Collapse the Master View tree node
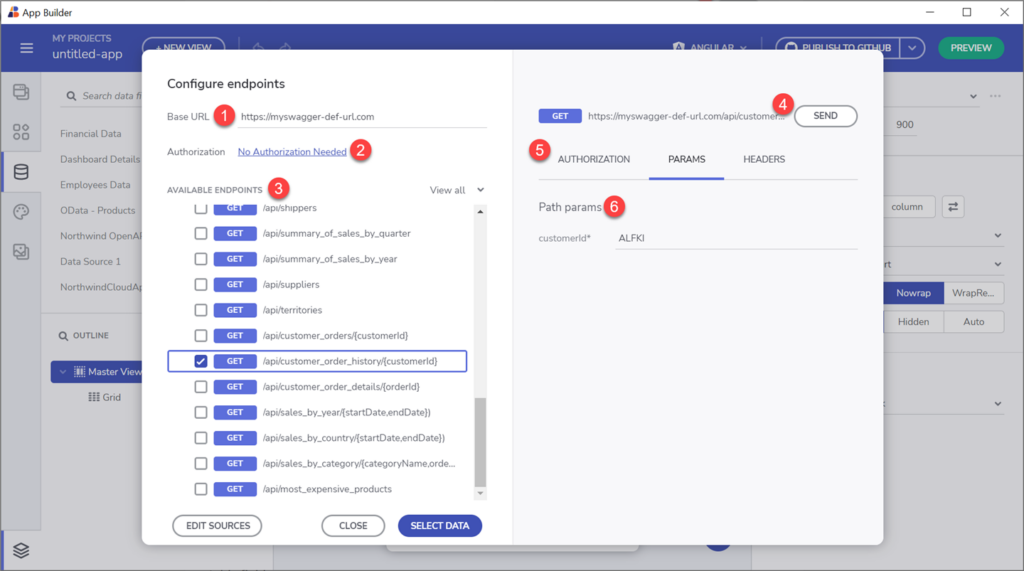Screen dimensions: 1024x571 (x=63, y=372)
